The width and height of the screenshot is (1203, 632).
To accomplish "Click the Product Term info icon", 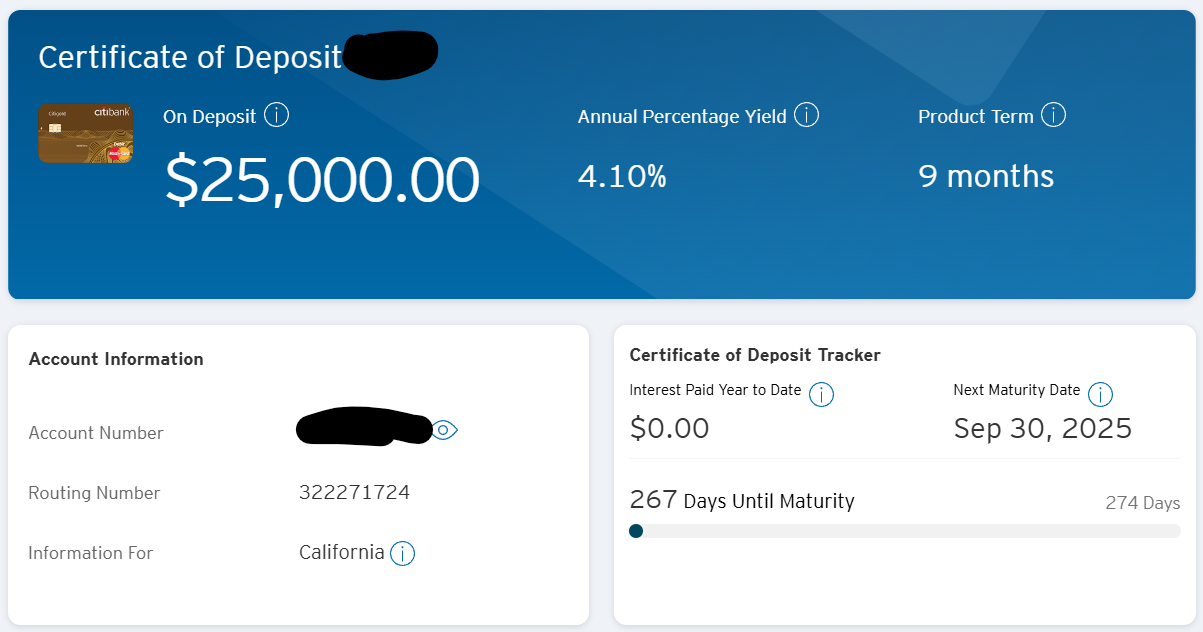I will 1053,116.
